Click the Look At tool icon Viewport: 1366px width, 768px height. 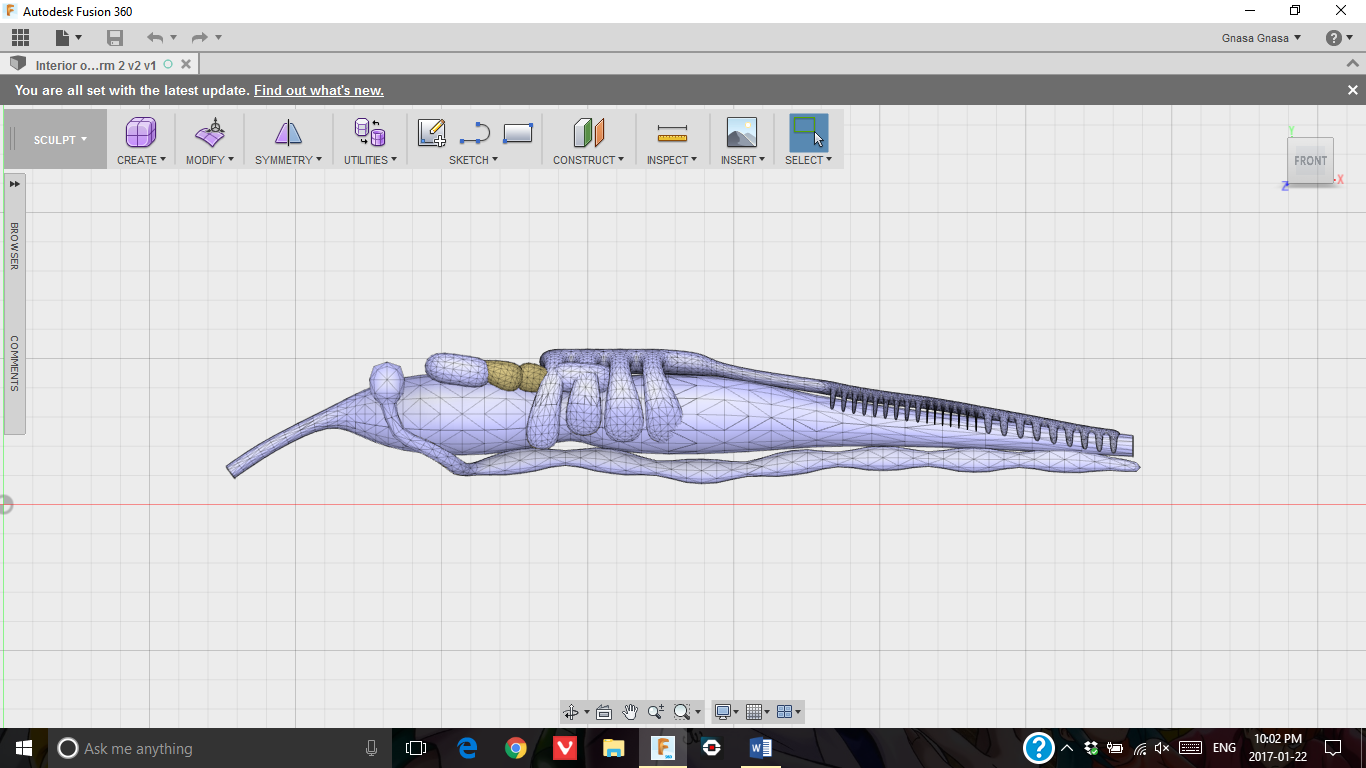click(x=603, y=712)
